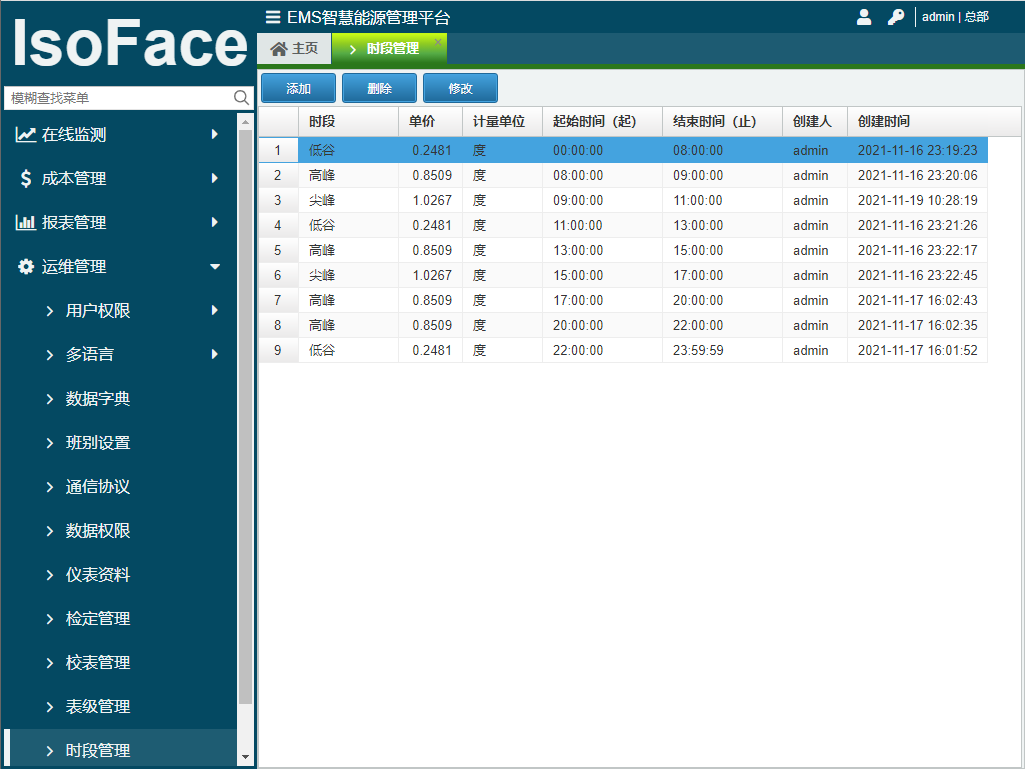Click the home icon on 主页 tab
This screenshot has height=769, width=1025.
coord(279,48)
